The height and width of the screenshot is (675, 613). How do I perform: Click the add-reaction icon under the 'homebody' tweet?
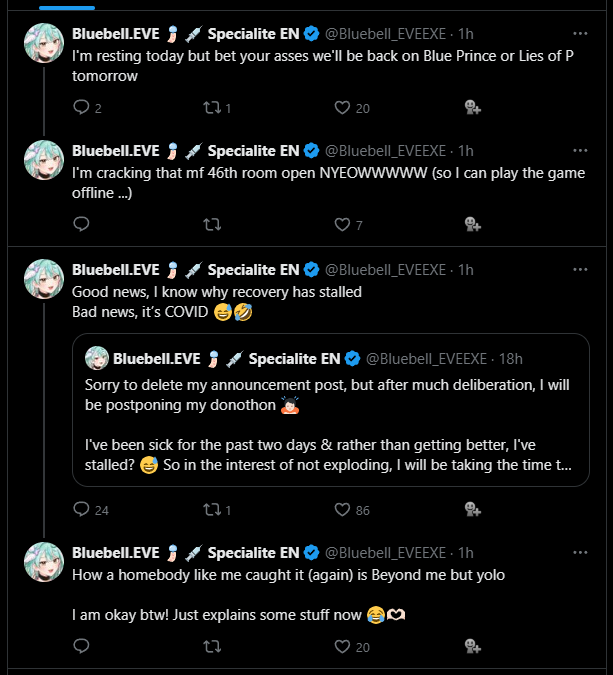[x=473, y=646]
